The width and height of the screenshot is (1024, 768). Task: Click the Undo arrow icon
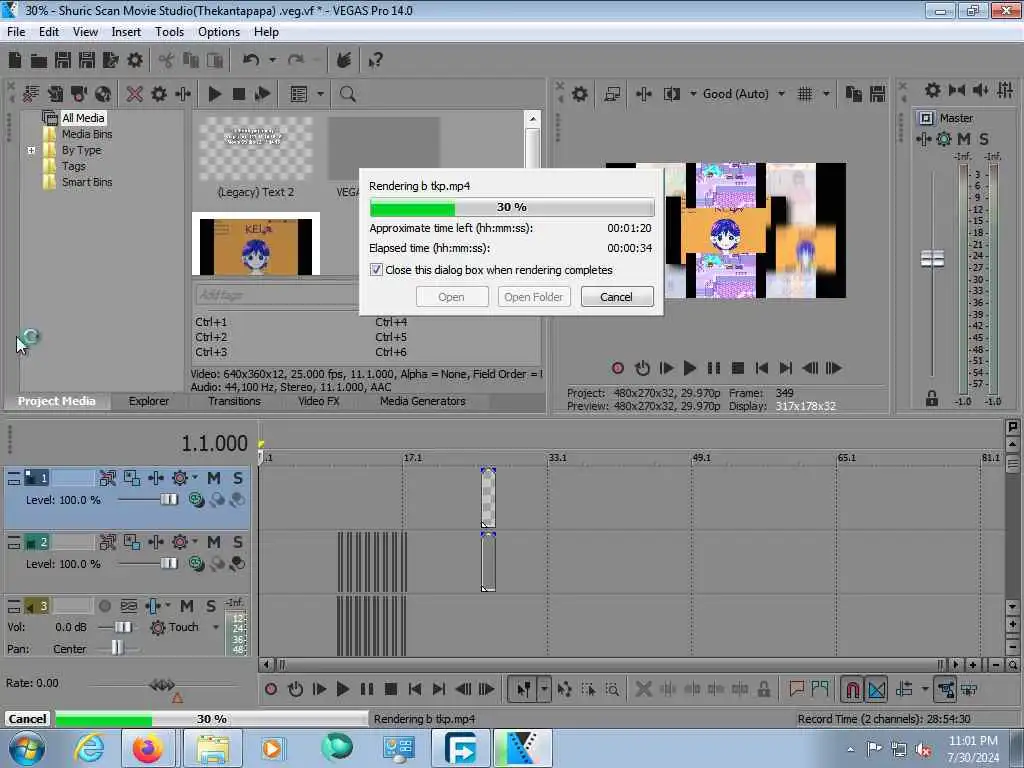tap(251, 60)
